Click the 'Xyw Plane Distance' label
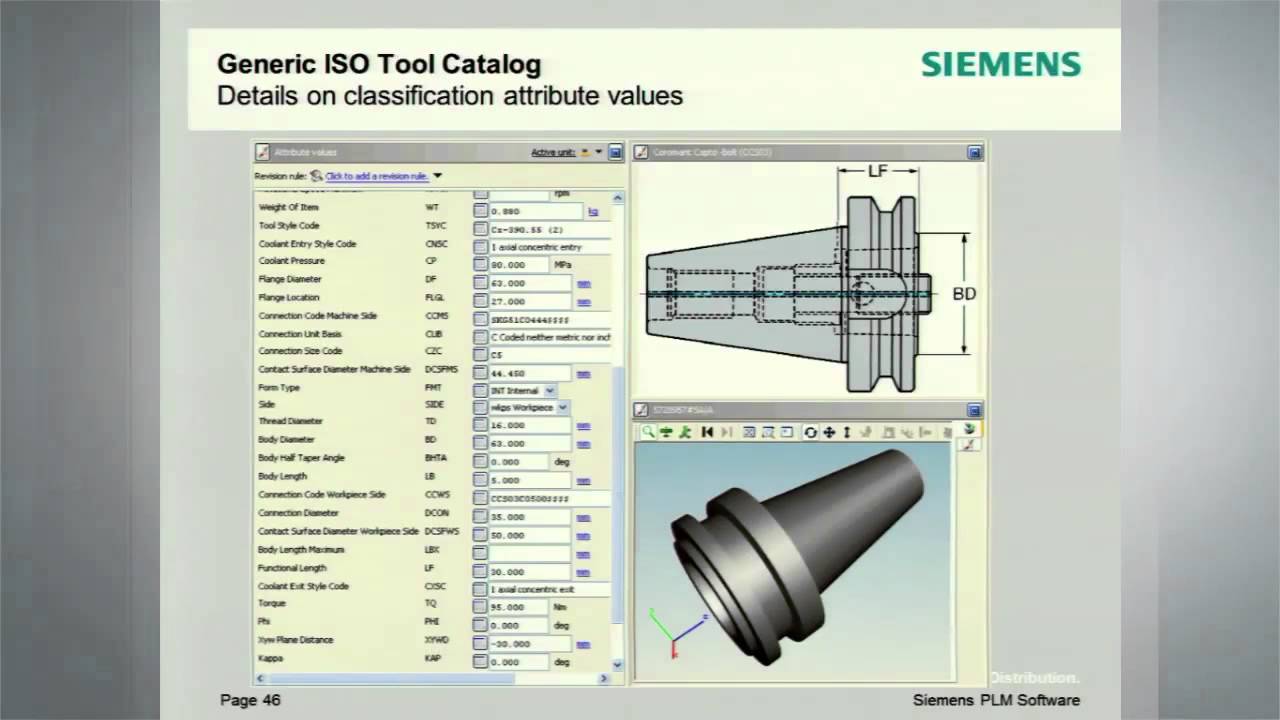The image size is (1280, 720). [296, 640]
